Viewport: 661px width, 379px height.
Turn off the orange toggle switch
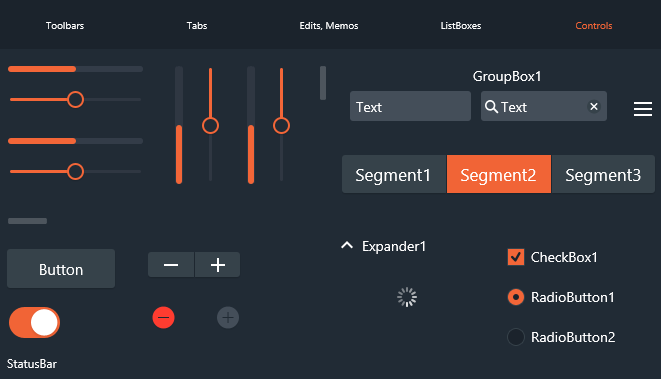35,323
